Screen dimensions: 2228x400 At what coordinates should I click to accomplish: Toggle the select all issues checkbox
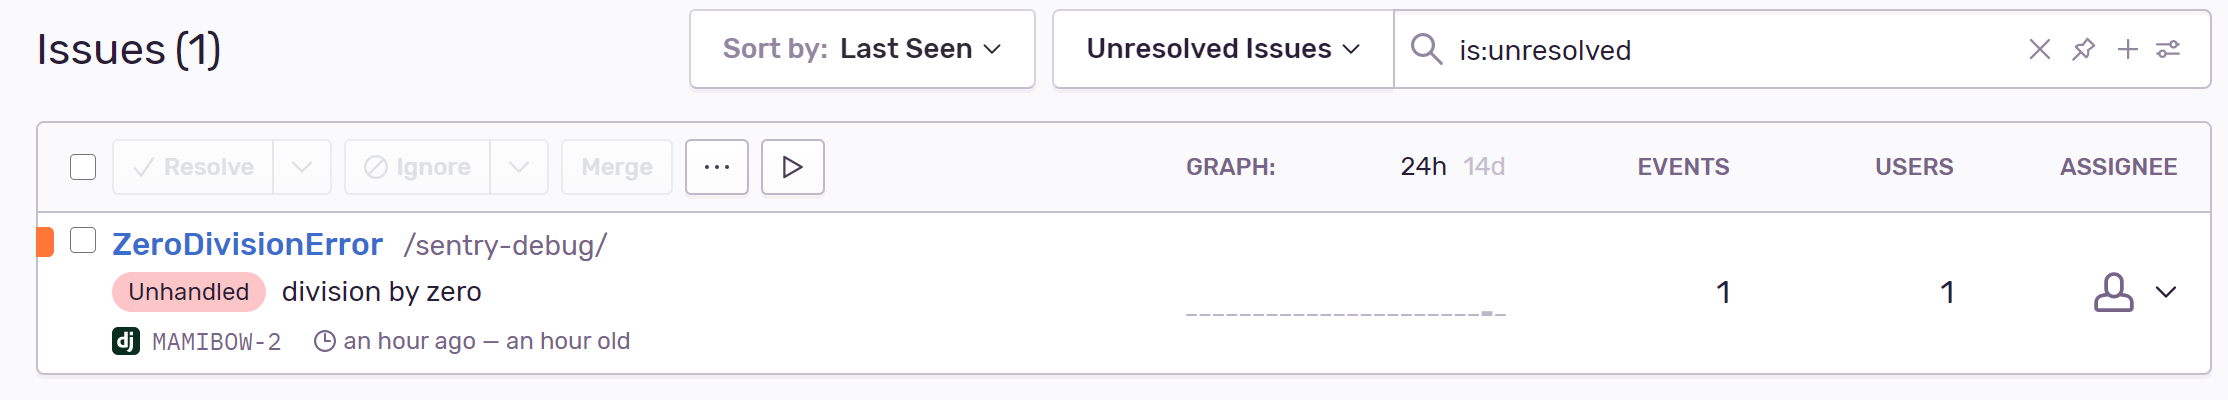(x=83, y=167)
